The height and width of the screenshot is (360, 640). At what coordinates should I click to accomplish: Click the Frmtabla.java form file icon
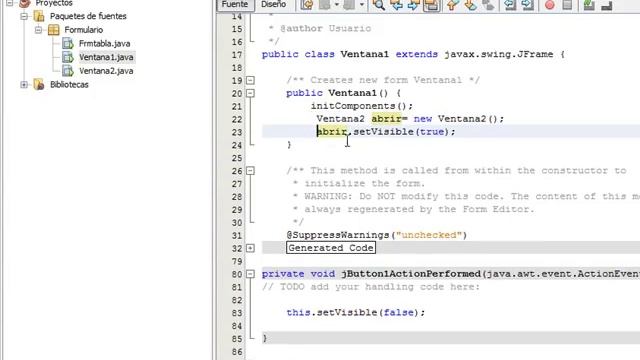(68, 43)
